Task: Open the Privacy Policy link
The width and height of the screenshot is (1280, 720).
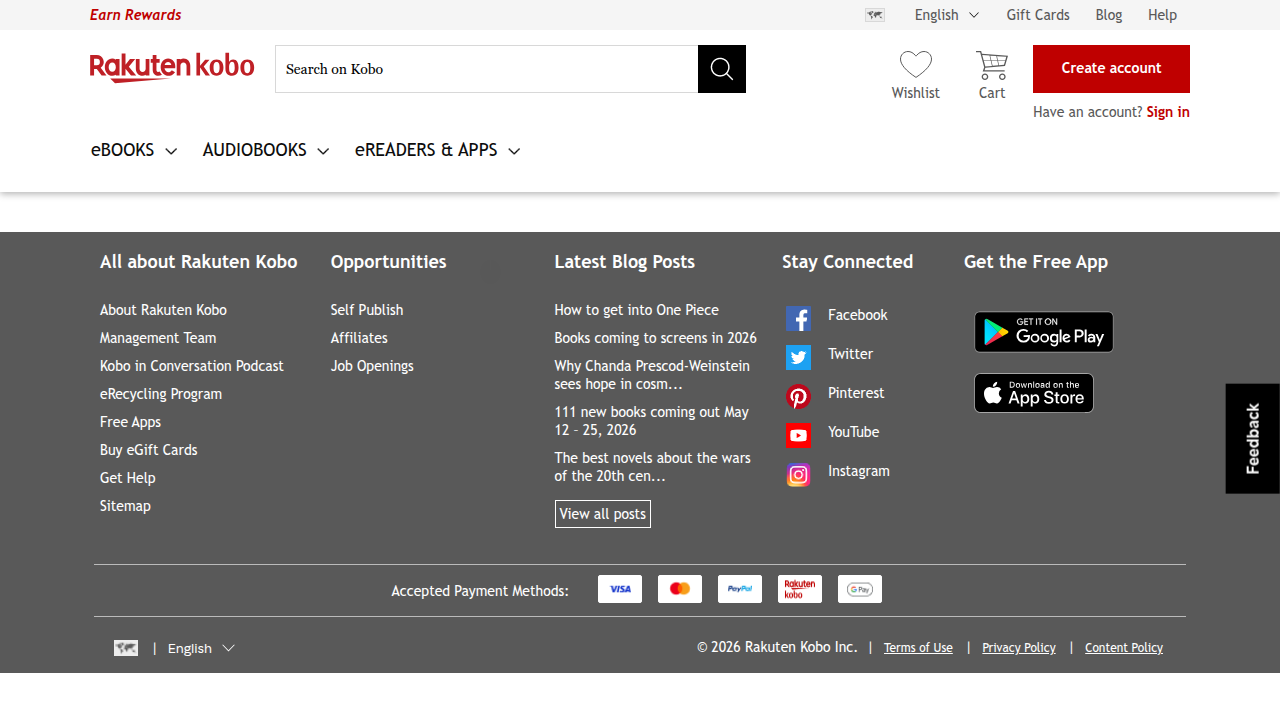Action: 1019,648
